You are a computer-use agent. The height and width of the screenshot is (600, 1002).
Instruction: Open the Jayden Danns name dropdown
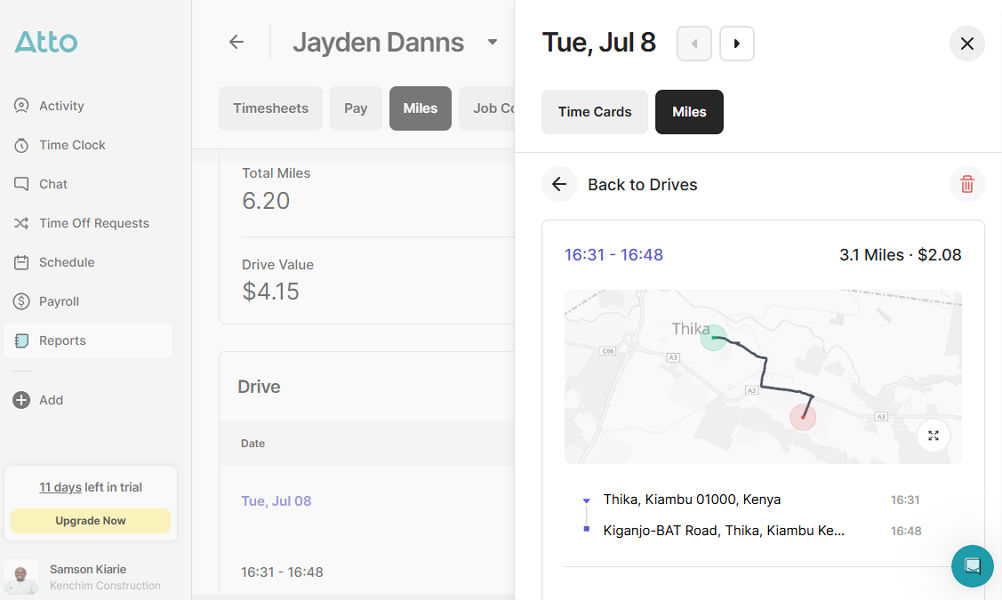pyautogui.click(x=491, y=42)
